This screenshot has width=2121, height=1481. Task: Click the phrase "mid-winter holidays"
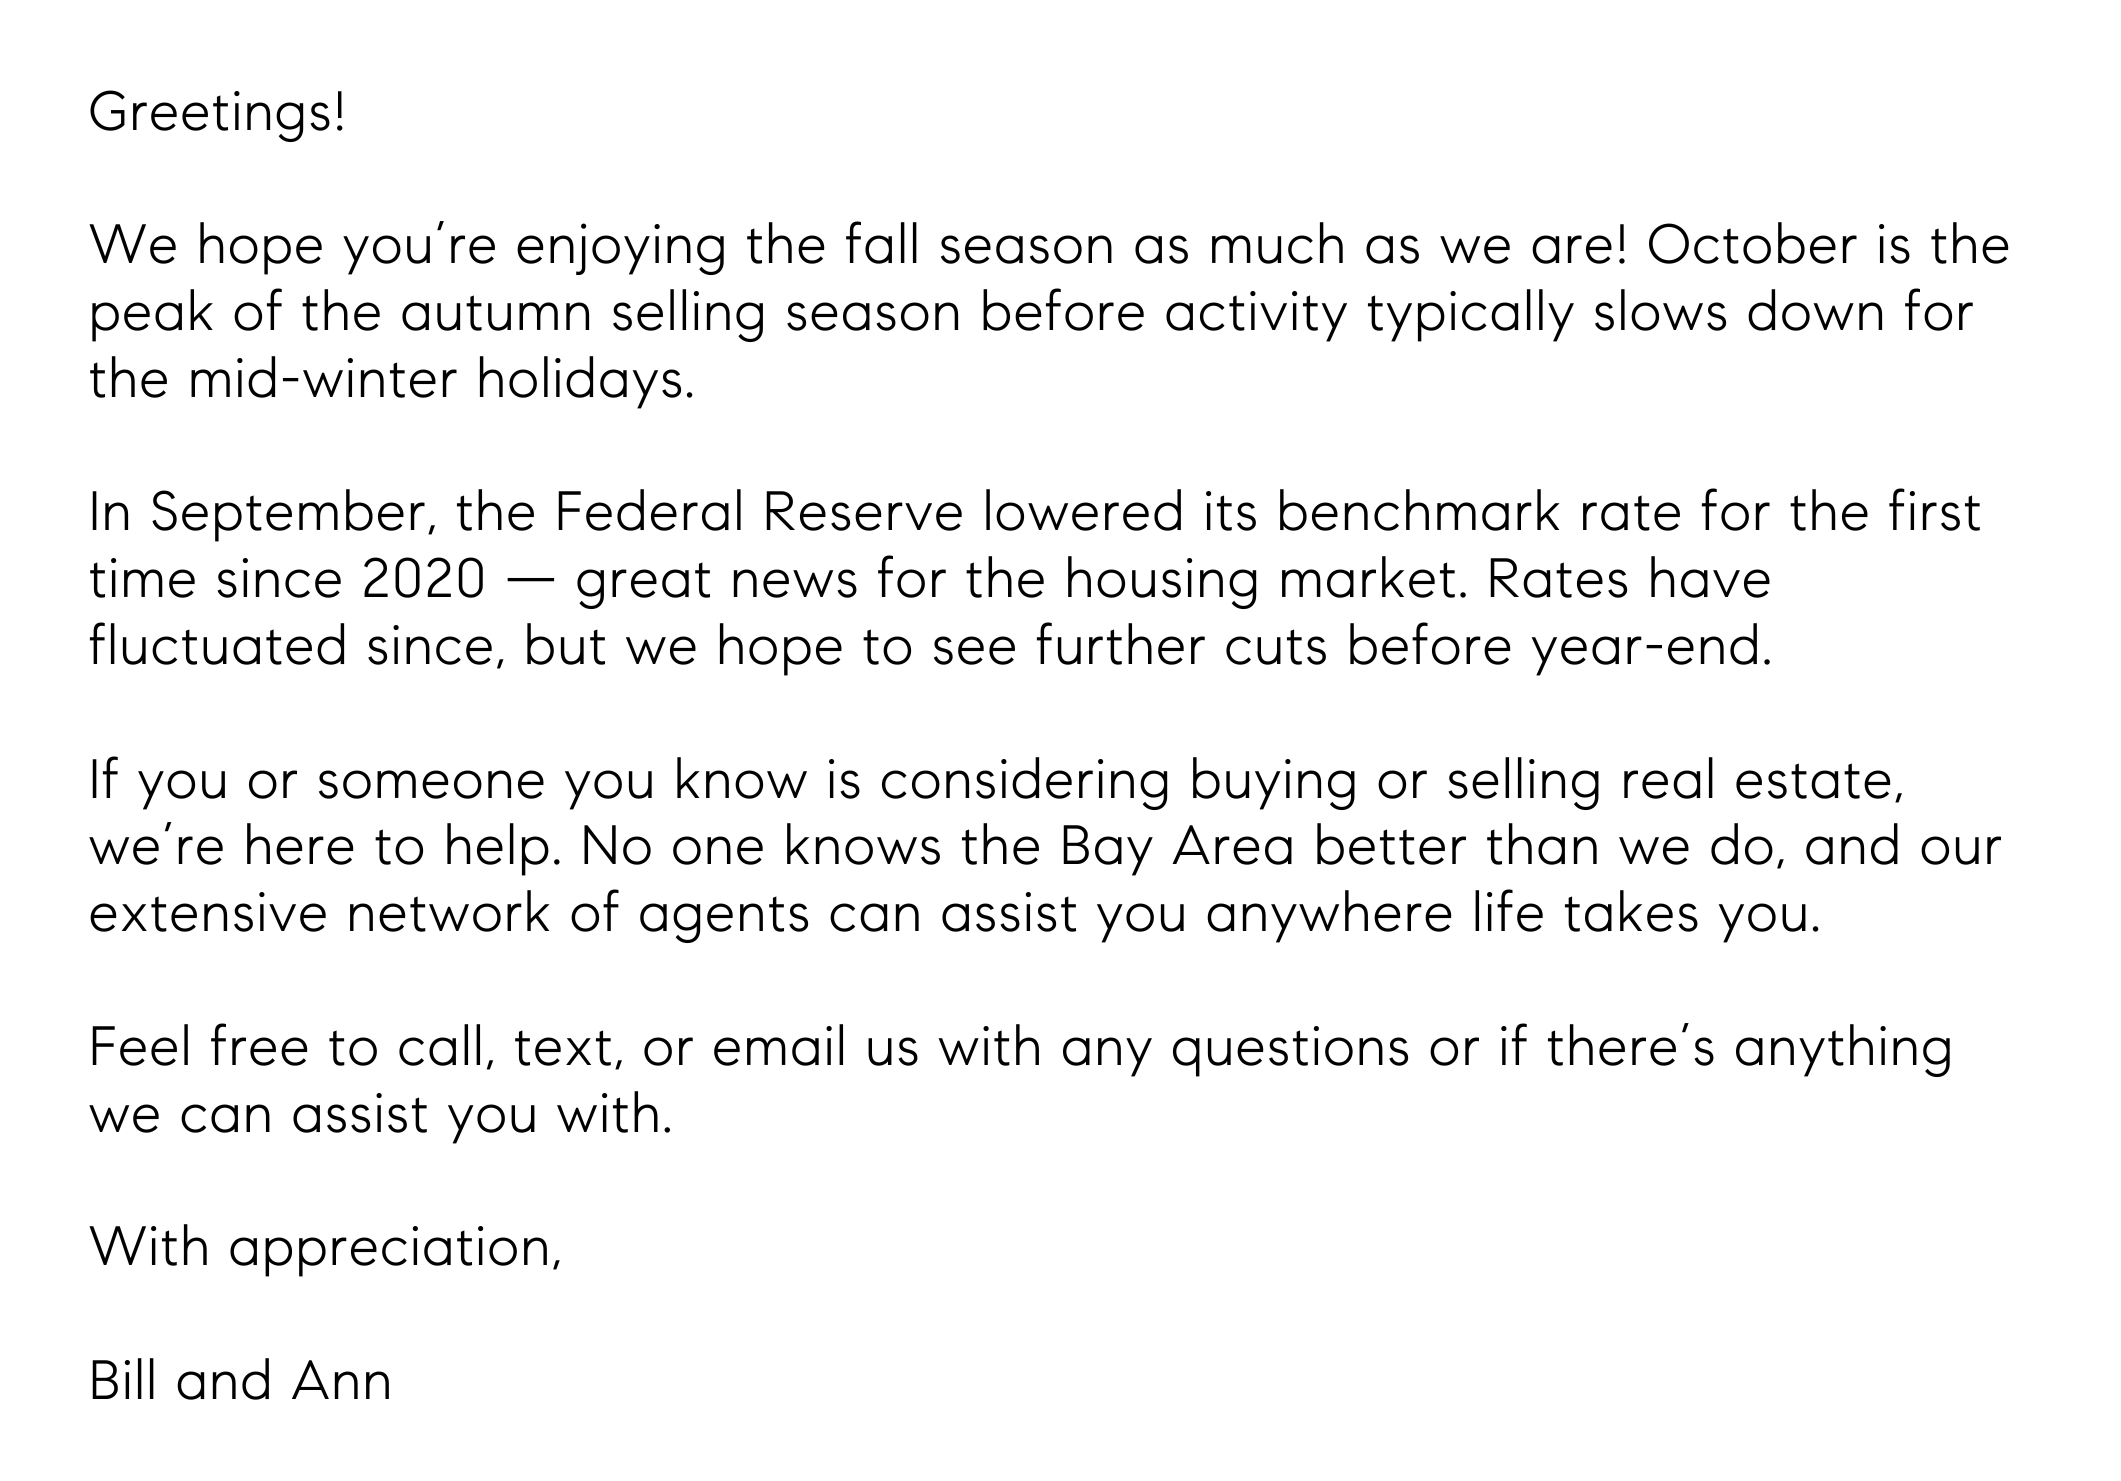[440, 381]
